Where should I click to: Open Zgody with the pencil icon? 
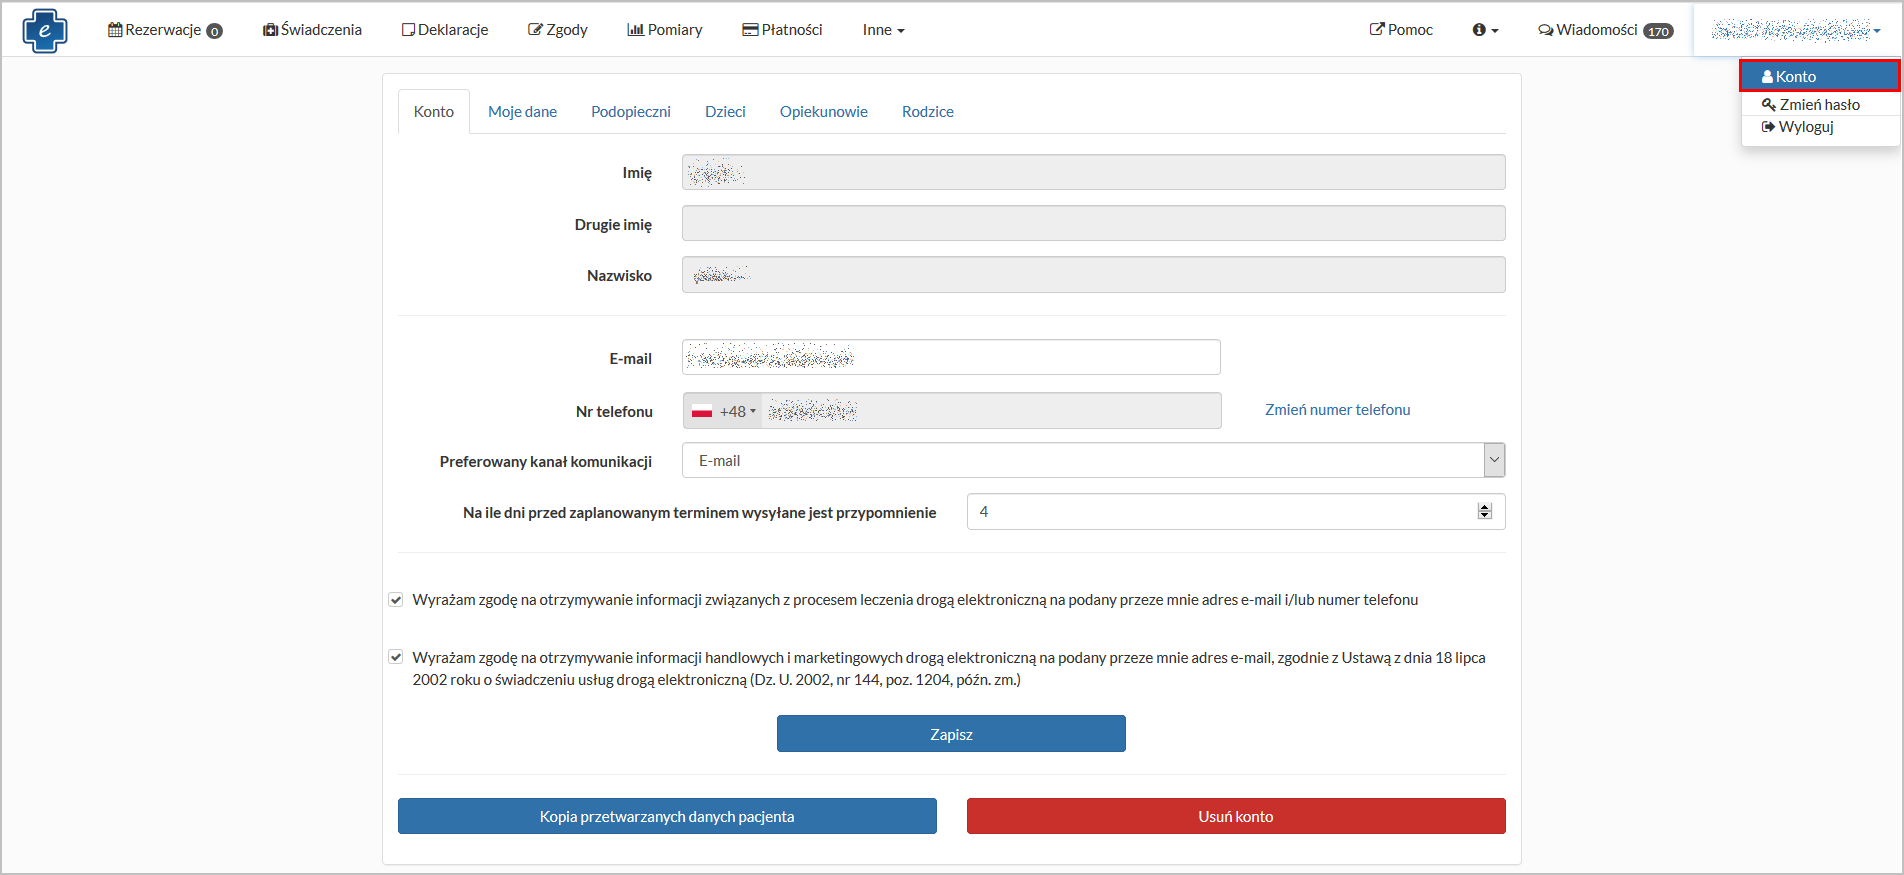pos(558,30)
